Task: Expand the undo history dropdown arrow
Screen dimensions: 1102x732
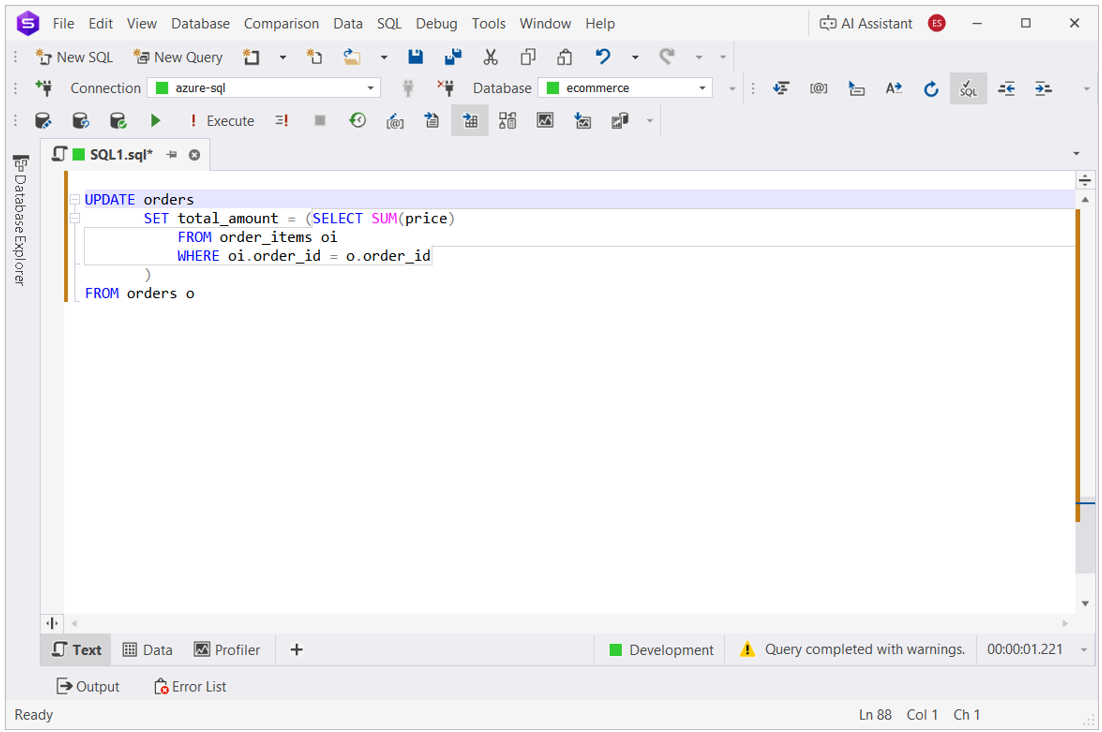Action: [635, 57]
